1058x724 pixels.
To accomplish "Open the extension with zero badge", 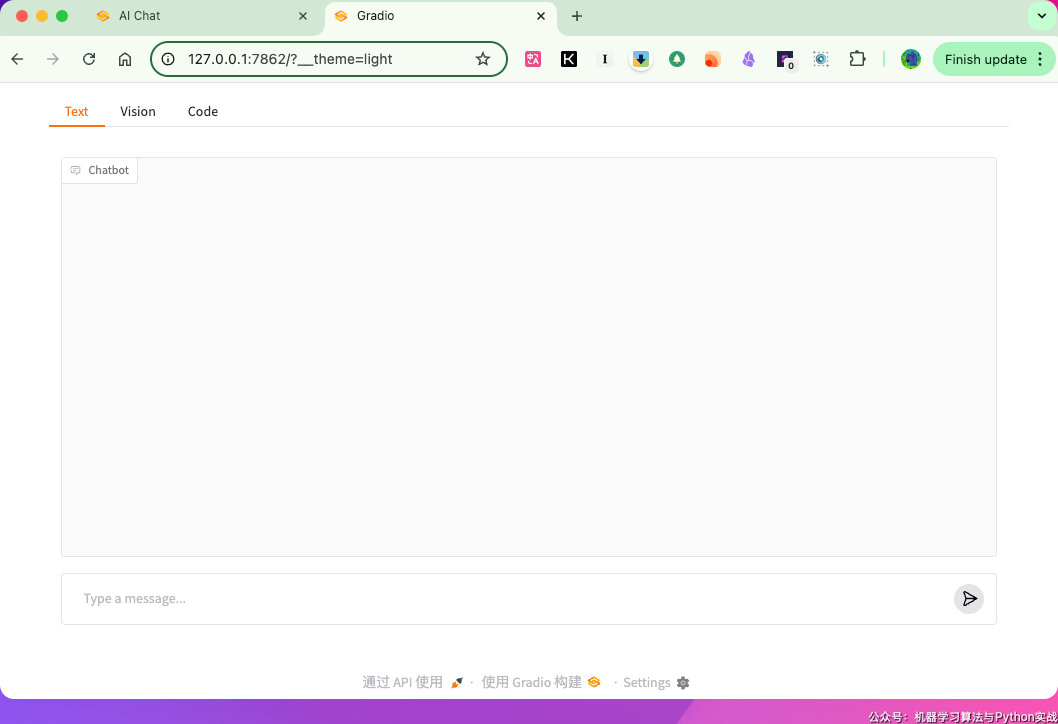I will (x=785, y=60).
